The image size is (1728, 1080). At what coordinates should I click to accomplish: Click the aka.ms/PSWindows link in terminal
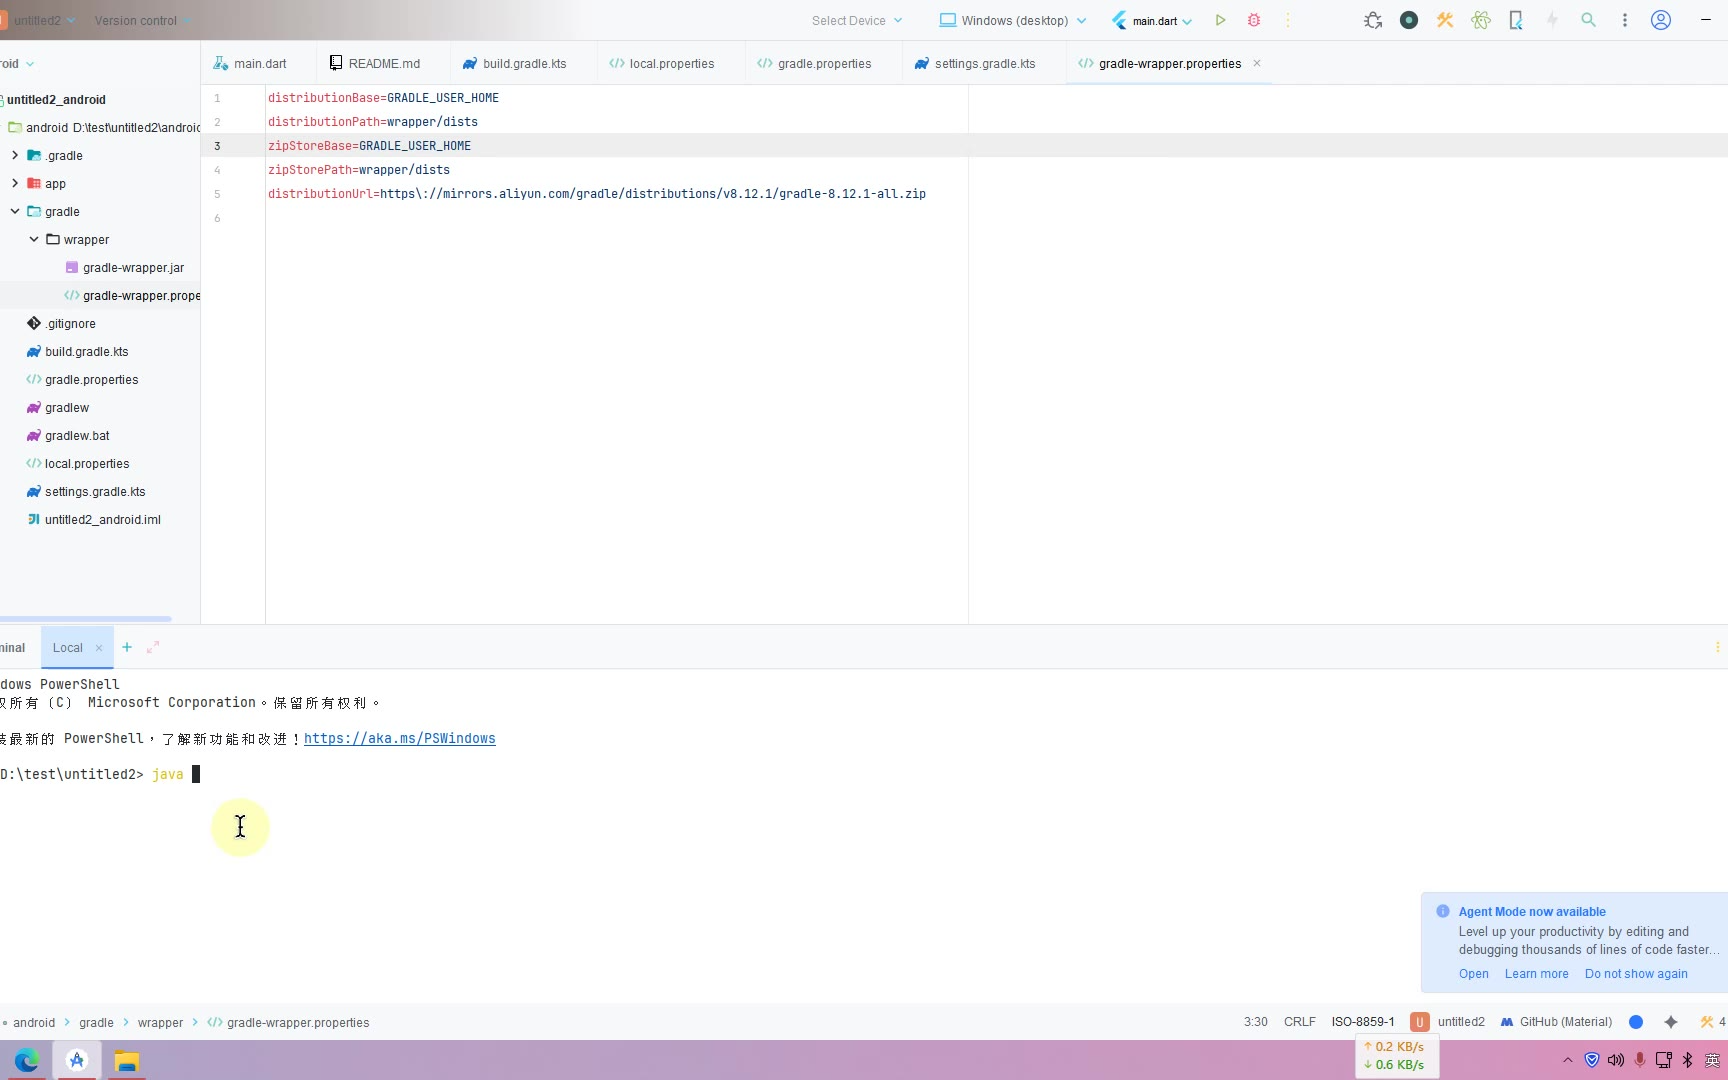coord(399,739)
